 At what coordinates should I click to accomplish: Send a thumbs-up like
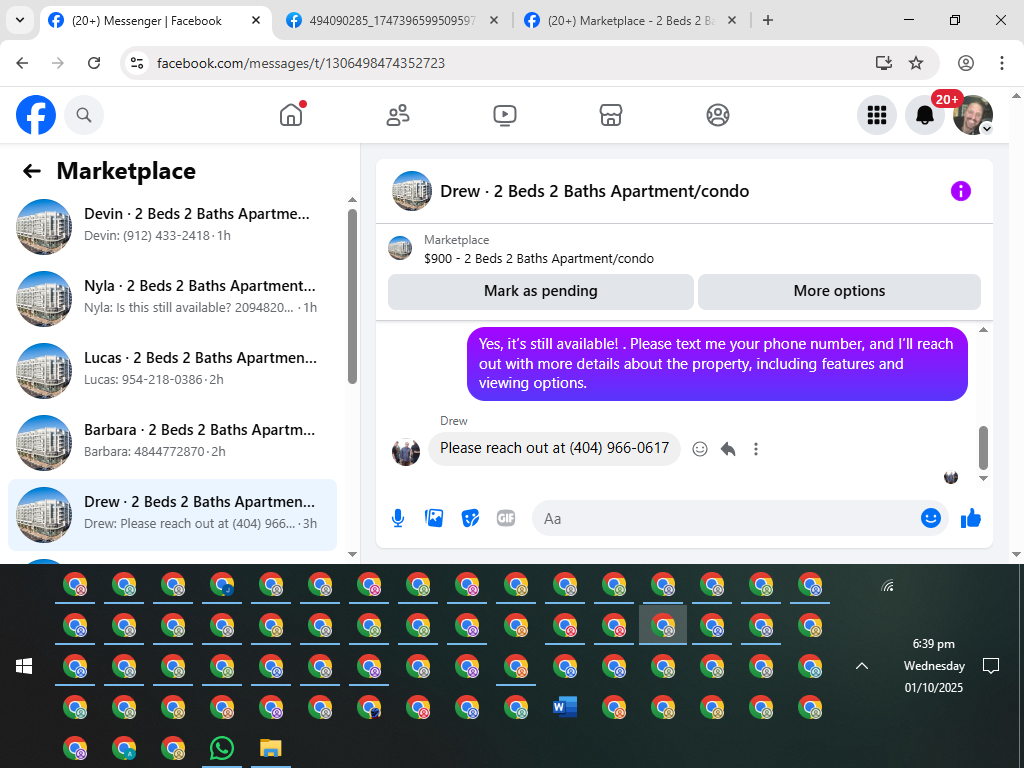coord(971,519)
